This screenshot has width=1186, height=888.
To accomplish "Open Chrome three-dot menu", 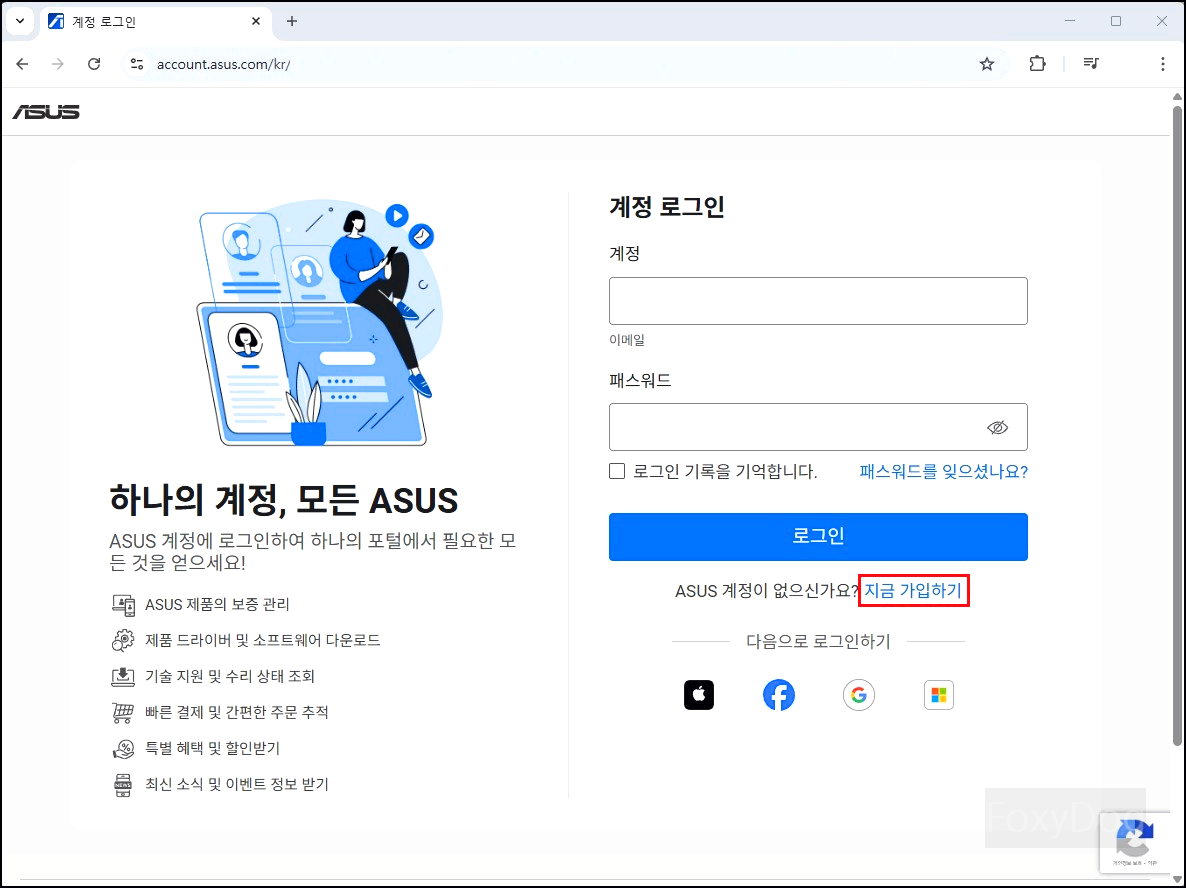I will coord(1163,64).
